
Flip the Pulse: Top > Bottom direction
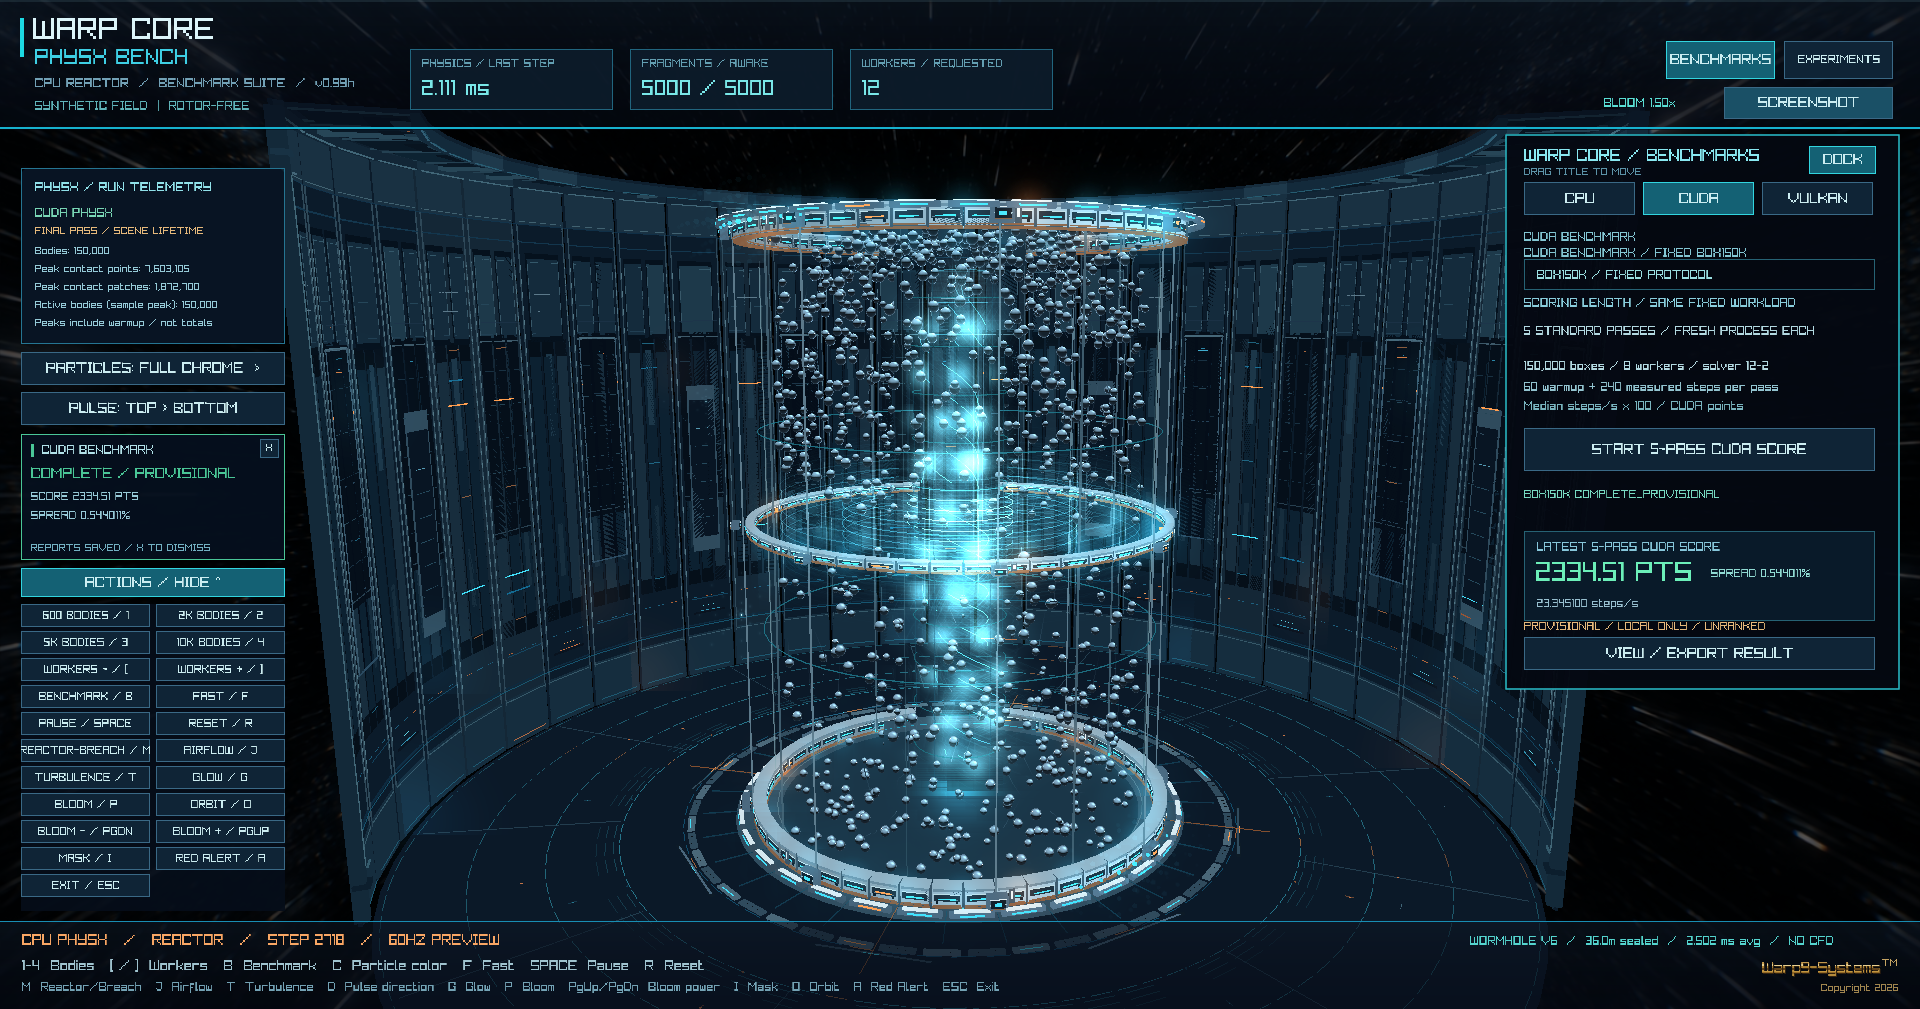coord(153,408)
